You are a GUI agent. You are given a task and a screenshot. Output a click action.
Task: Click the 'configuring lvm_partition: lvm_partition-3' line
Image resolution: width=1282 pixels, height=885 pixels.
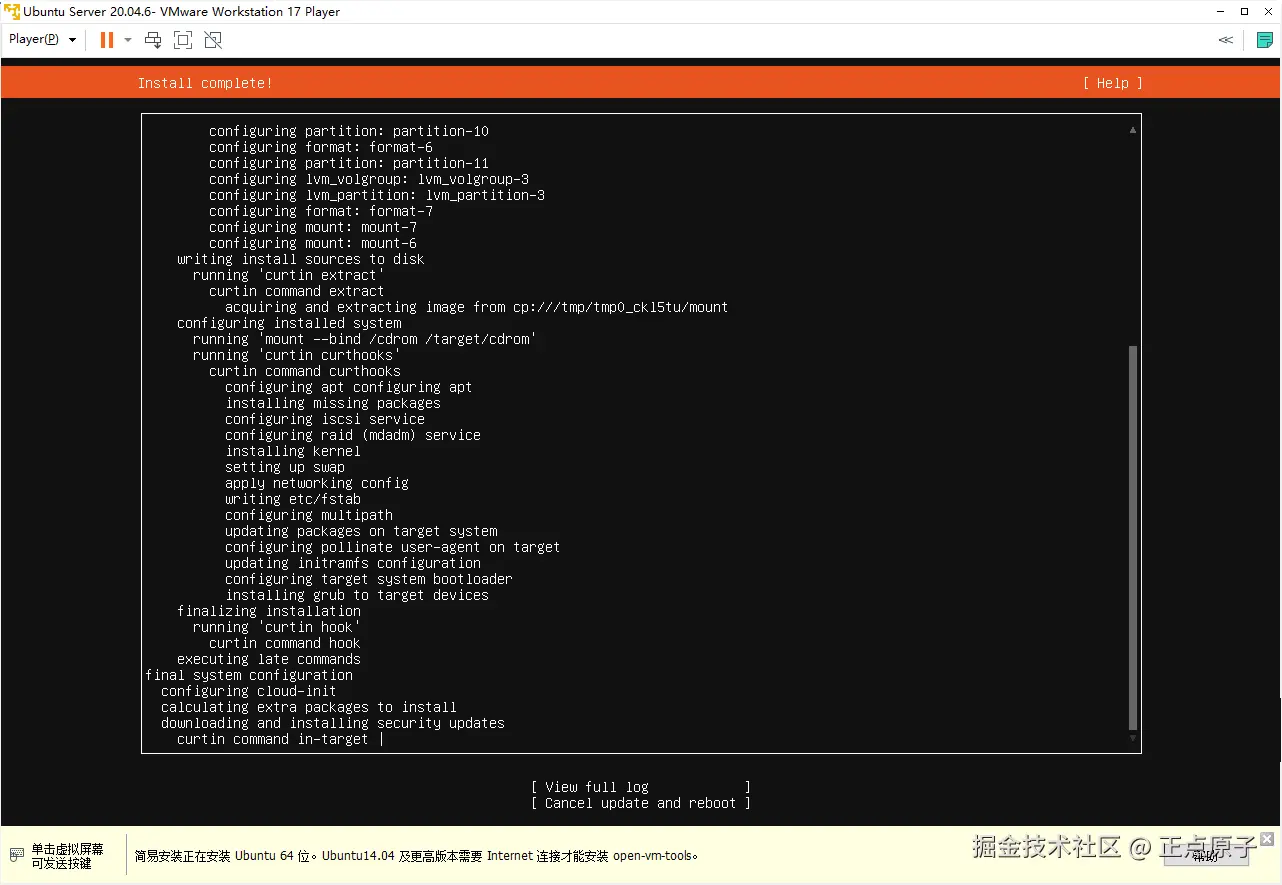[x=377, y=195]
